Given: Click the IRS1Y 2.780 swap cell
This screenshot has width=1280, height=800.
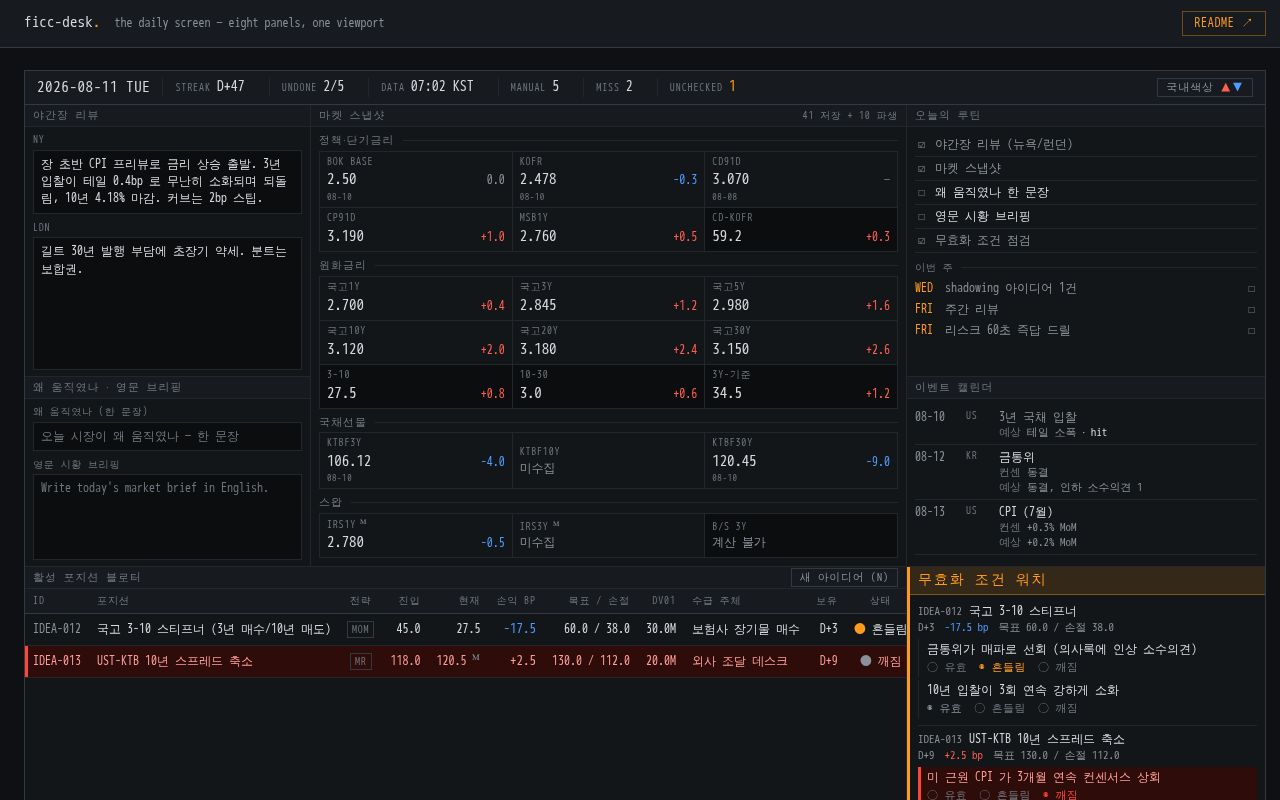Looking at the screenshot, I should click(416, 536).
